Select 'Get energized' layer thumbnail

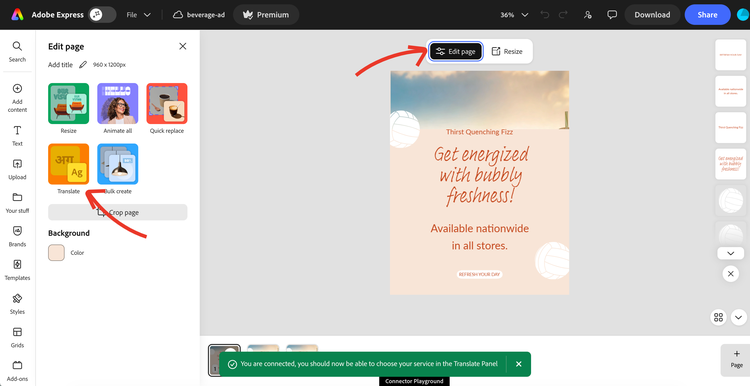(730, 164)
